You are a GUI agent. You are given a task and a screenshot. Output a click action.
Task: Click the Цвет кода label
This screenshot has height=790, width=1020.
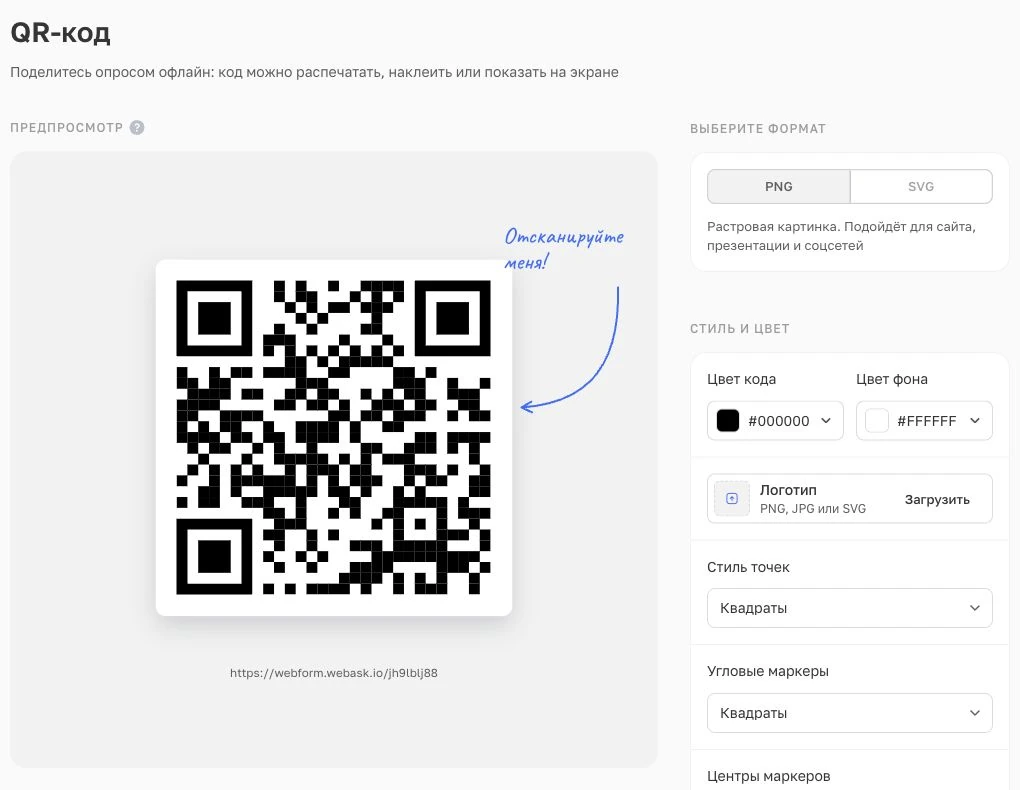(741, 379)
